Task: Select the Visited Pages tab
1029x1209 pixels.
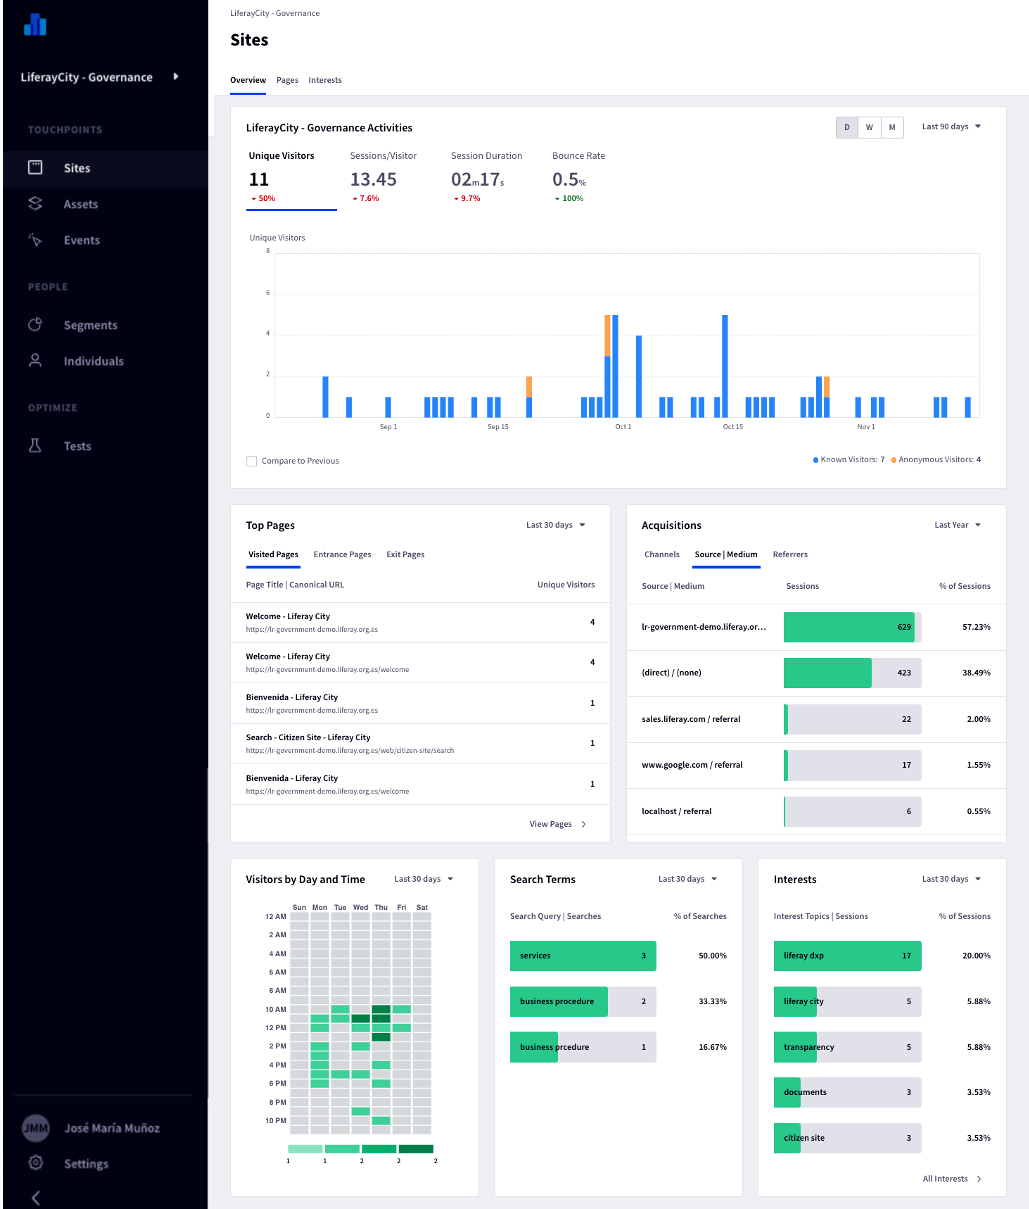Action: [x=273, y=554]
